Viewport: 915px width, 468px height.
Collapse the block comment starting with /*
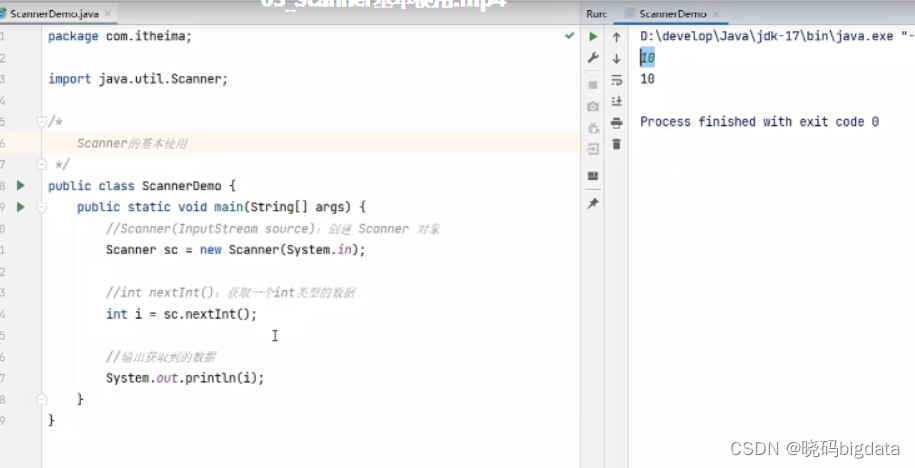click(x=41, y=121)
